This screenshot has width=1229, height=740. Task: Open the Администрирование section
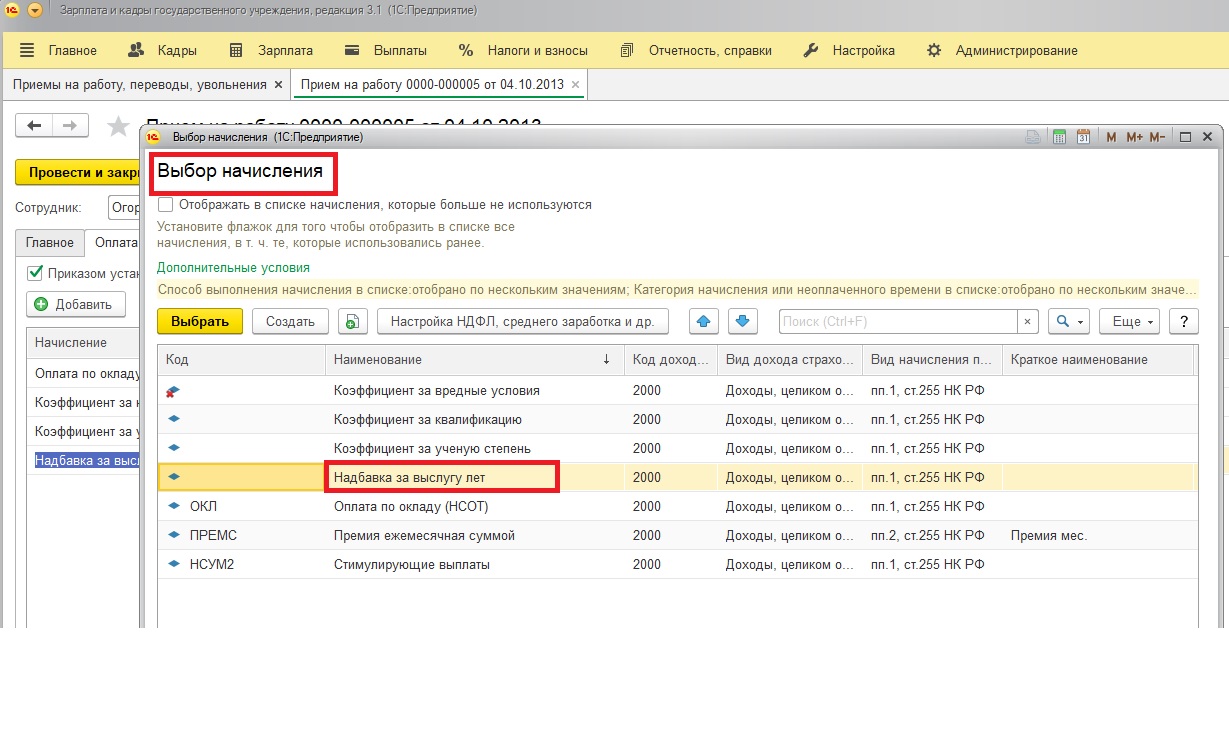[1003, 50]
